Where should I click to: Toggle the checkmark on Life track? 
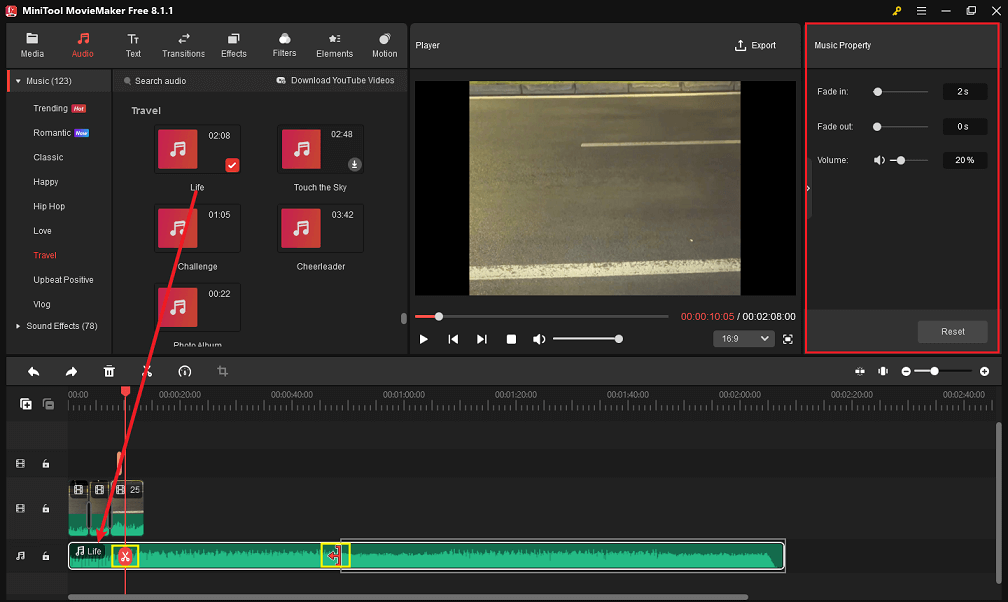click(x=232, y=165)
